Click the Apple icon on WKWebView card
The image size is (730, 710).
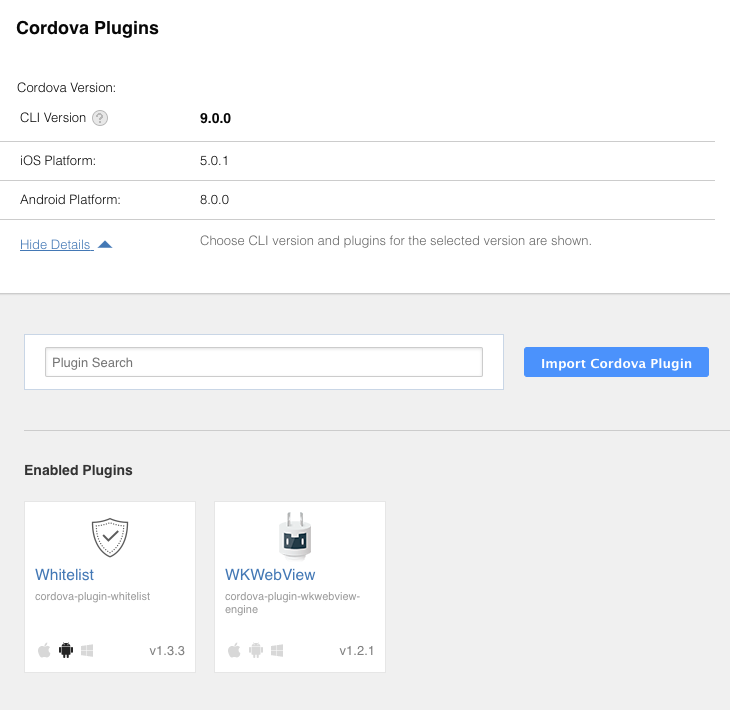234,650
